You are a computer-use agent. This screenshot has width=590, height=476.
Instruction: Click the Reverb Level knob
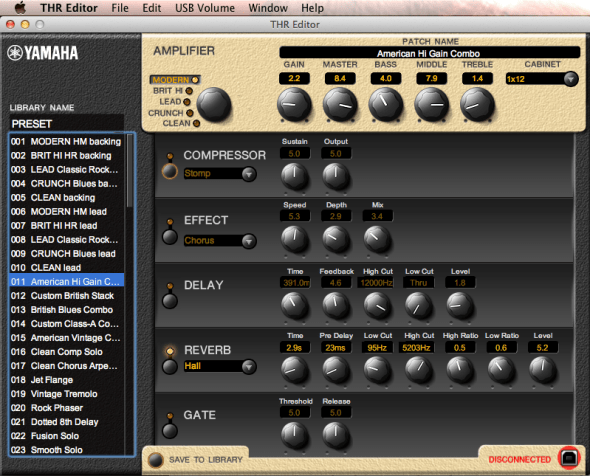pyautogui.click(x=542, y=370)
